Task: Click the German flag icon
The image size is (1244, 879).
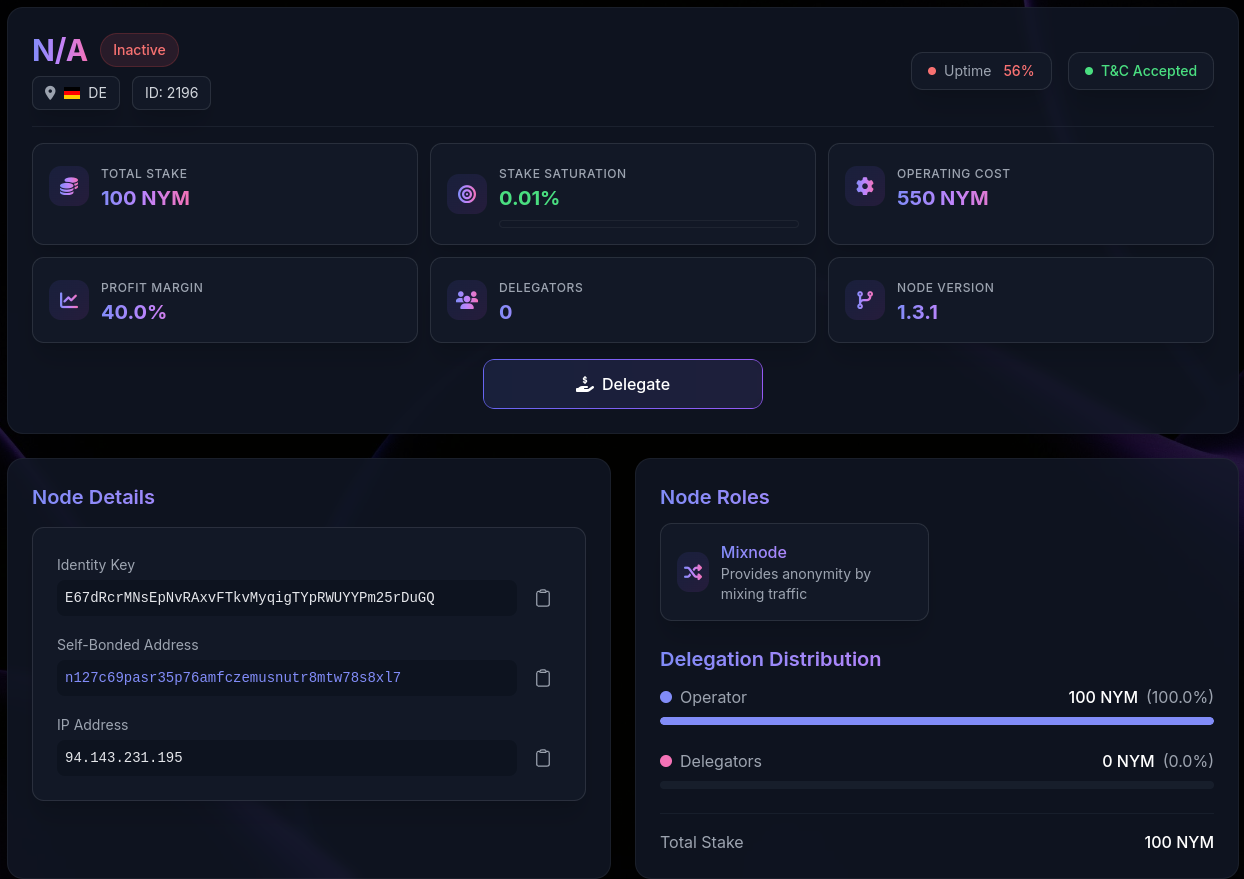Action: point(72,93)
